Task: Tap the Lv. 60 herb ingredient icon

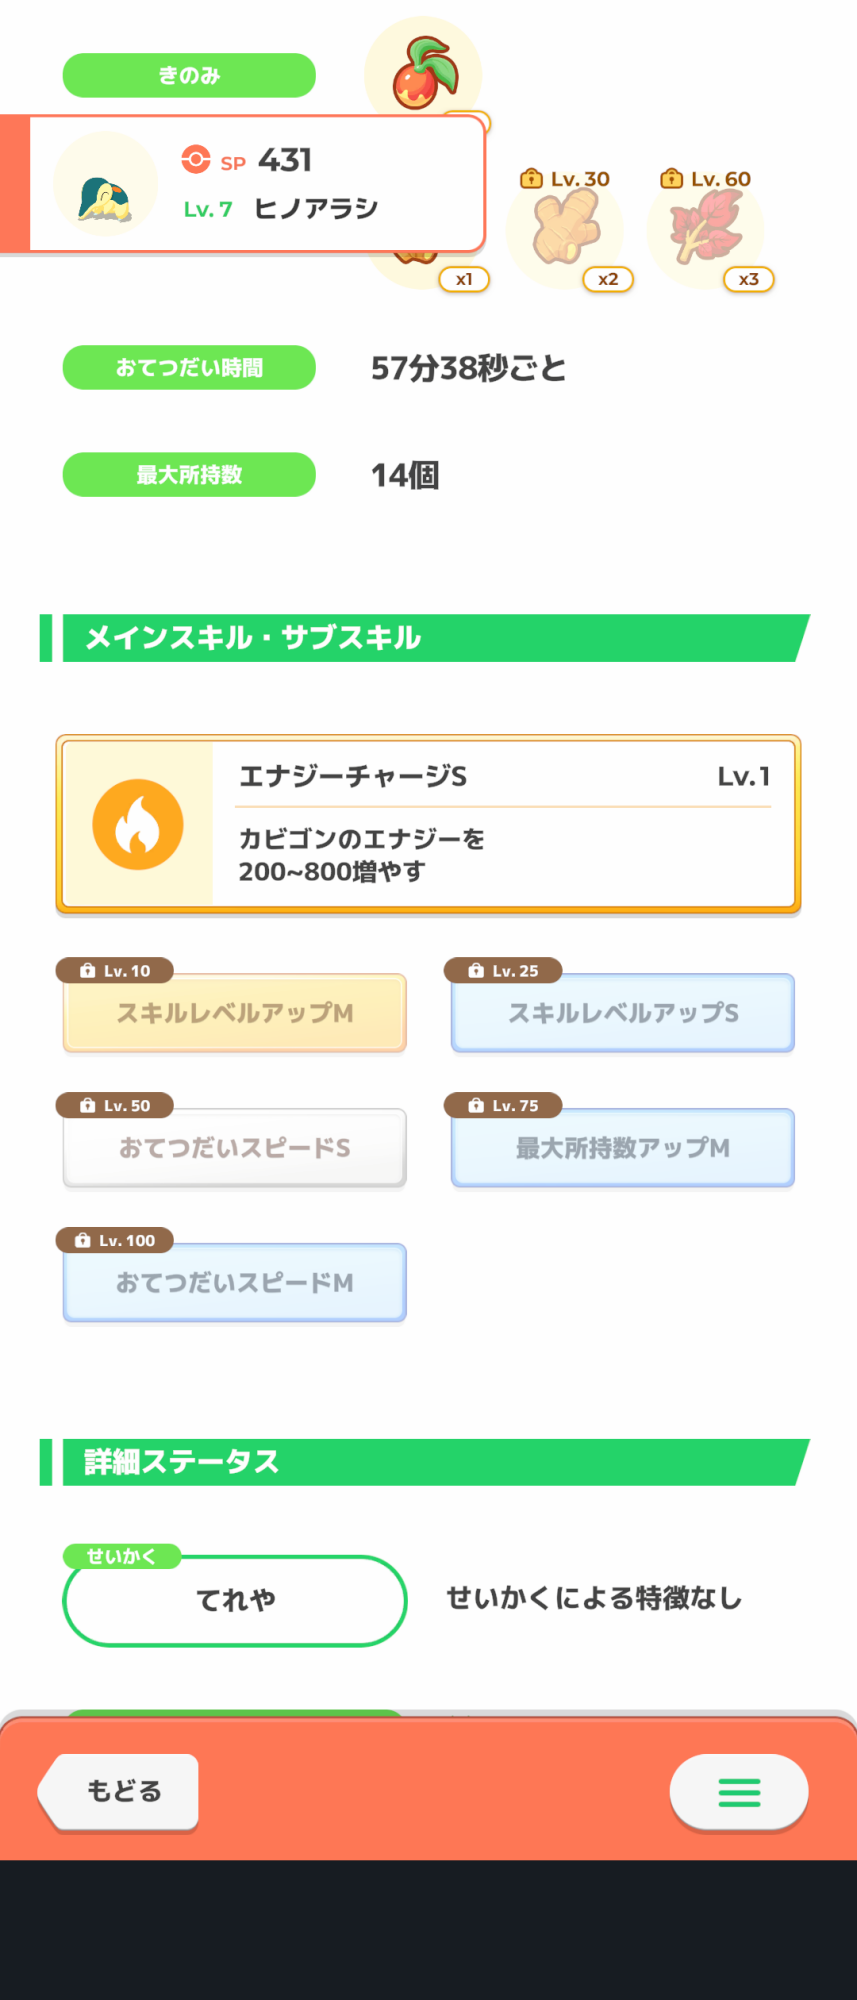Action: tap(706, 230)
